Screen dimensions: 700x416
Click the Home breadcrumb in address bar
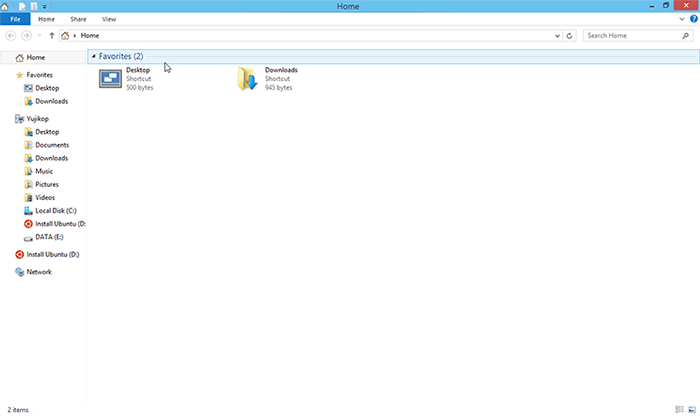tap(90, 36)
